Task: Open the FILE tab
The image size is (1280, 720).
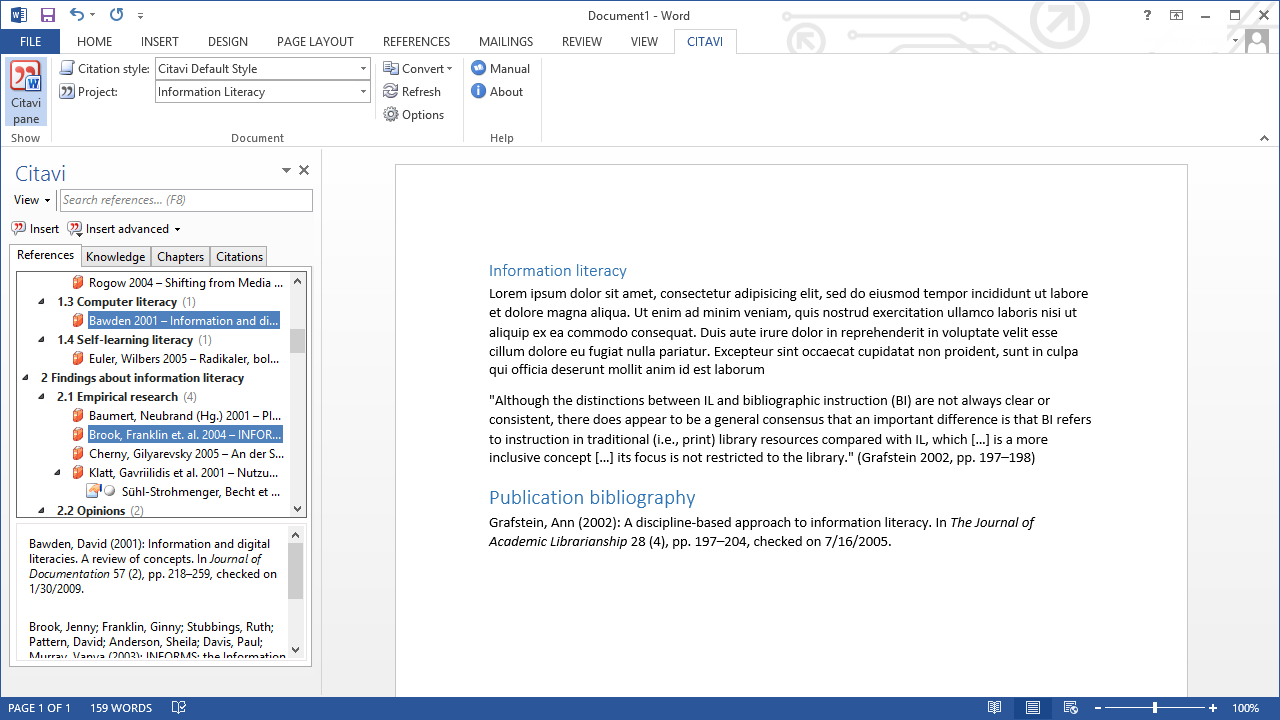Action: pyautogui.click(x=30, y=42)
